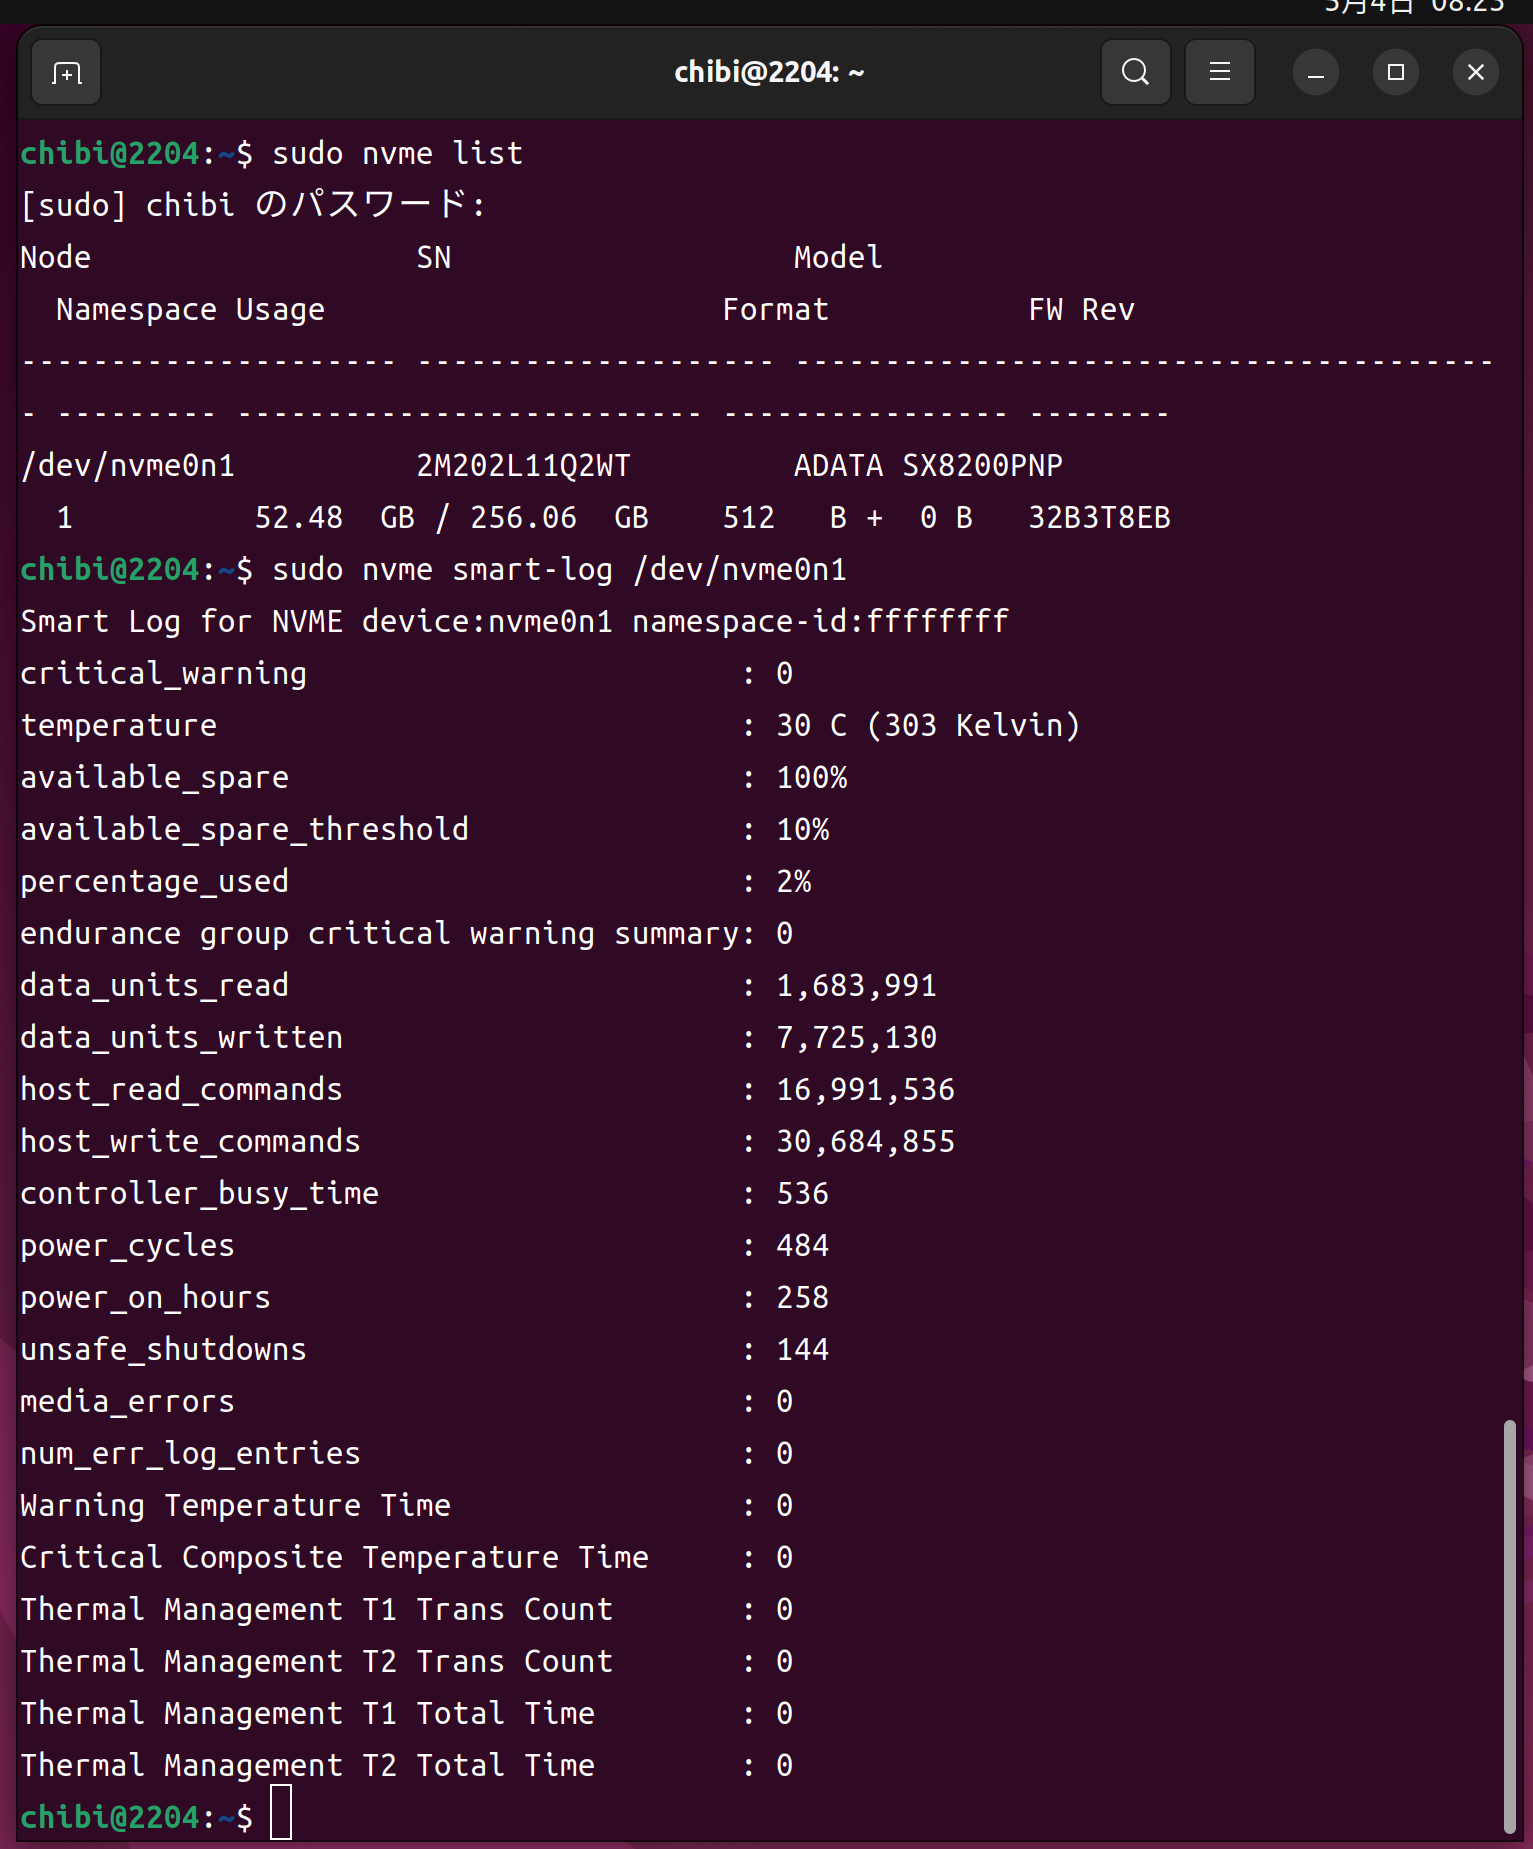
Task: Click the model name ADATA SX8200PNP
Action: click(927, 466)
